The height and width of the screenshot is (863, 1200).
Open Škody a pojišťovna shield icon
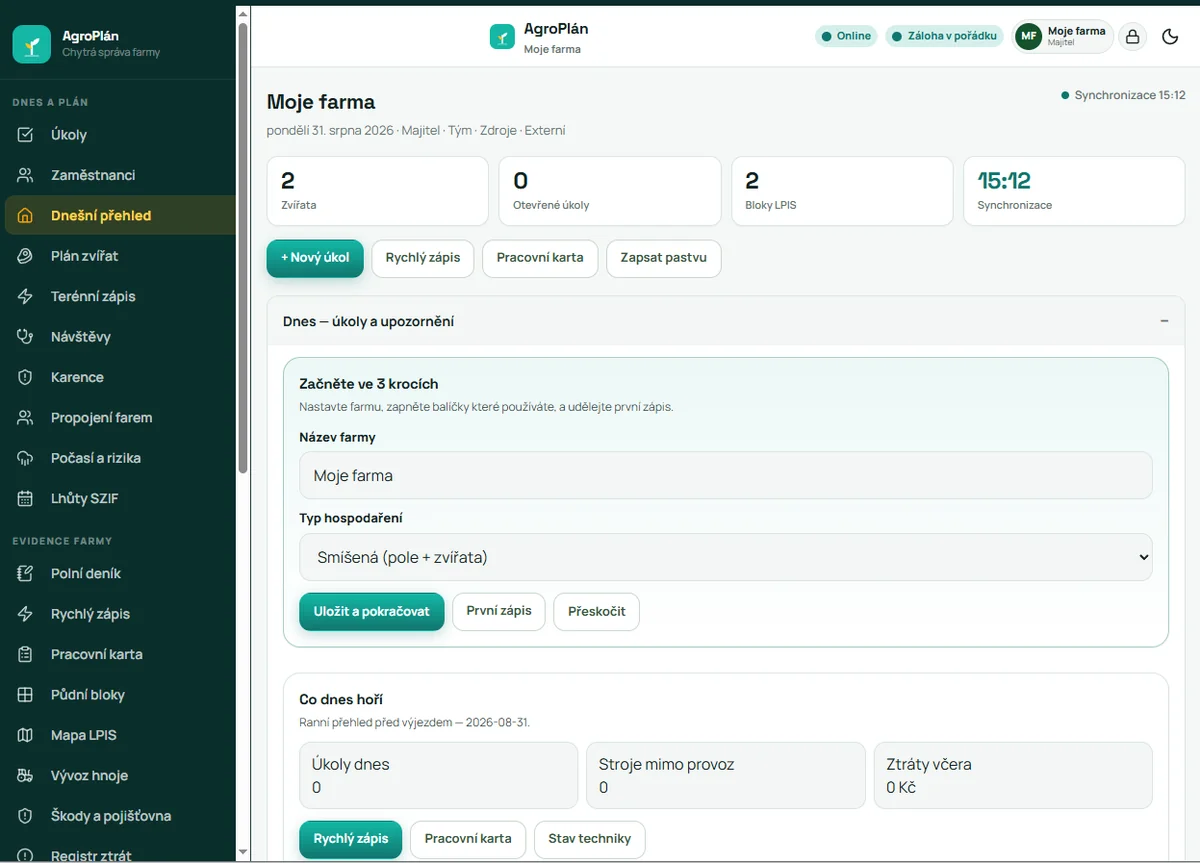tap(26, 816)
